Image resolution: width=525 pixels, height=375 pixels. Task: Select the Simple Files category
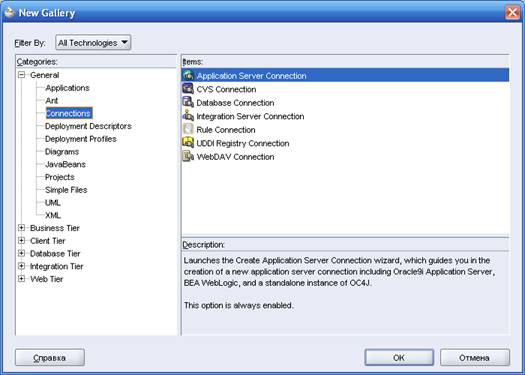point(66,190)
